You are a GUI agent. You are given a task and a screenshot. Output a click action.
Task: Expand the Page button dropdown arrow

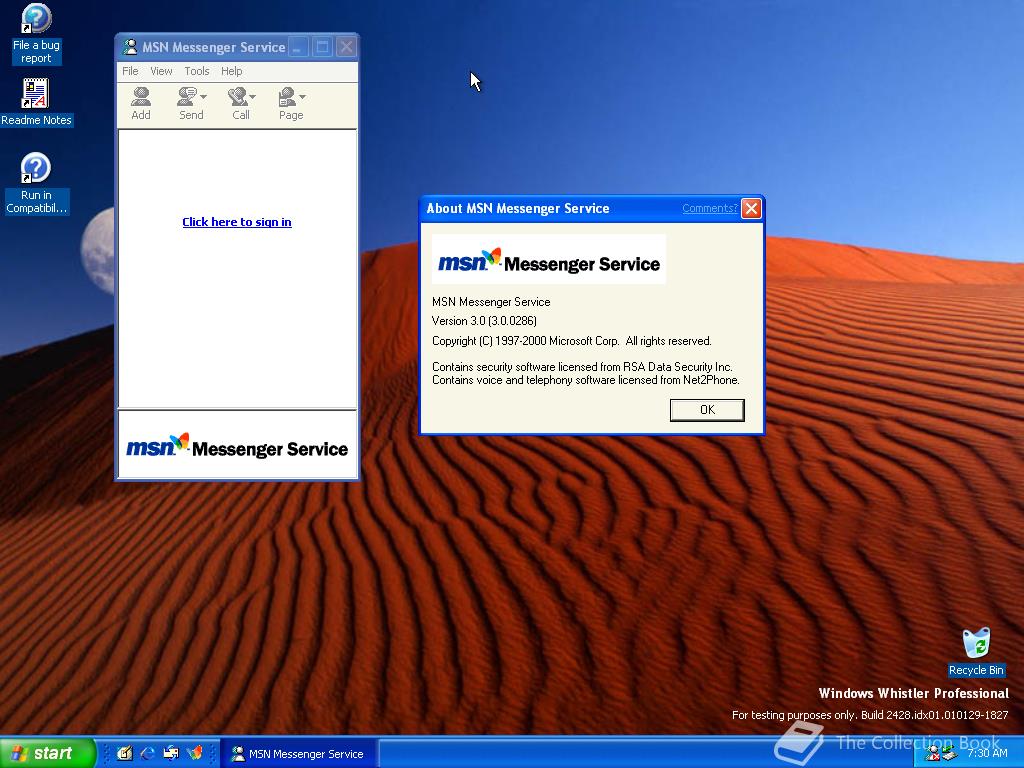tap(302, 97)
